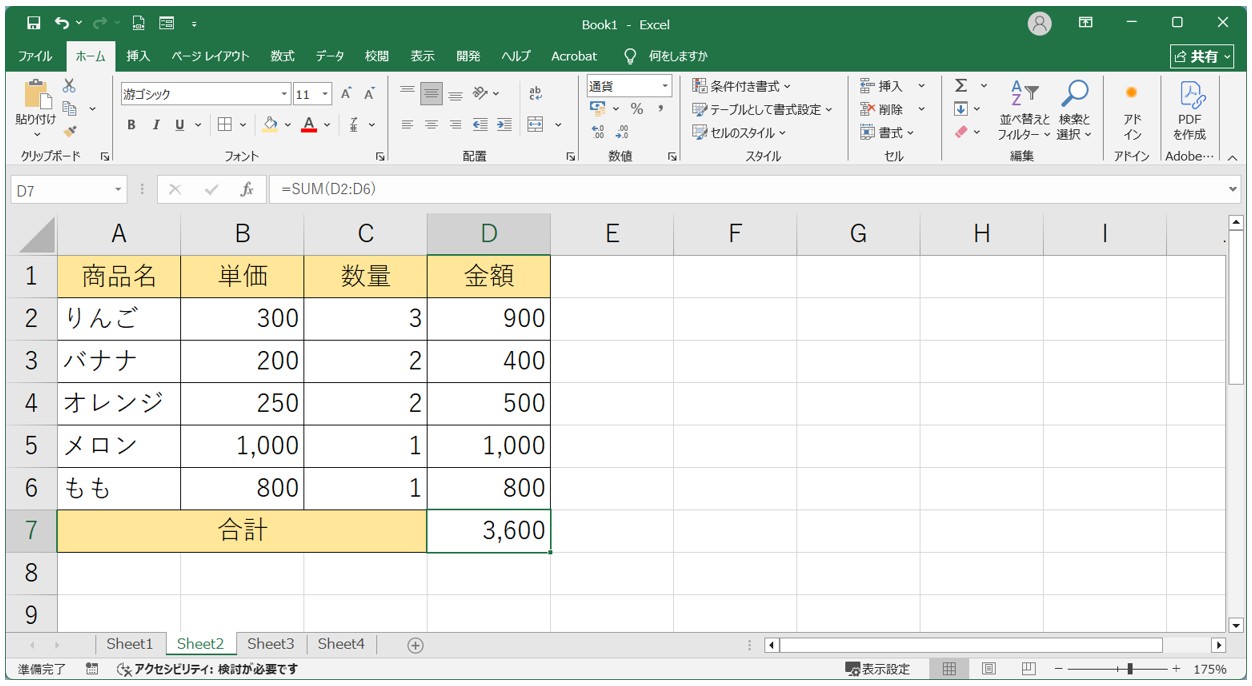Toggle Underline formatting

pyautogui.click(x=180, y=125)
